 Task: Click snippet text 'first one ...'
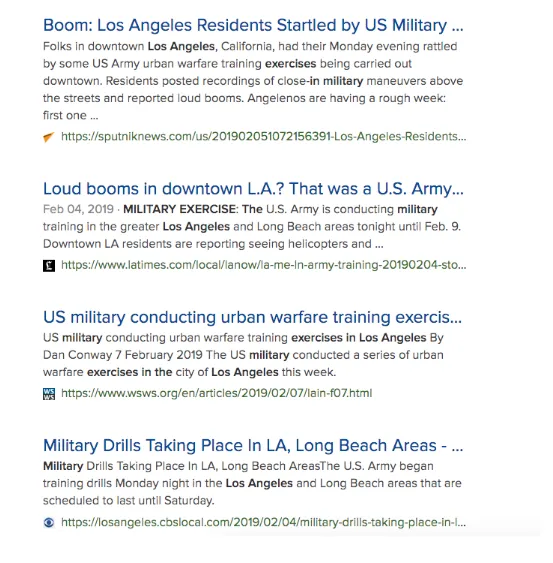click(x=70, y=115)
